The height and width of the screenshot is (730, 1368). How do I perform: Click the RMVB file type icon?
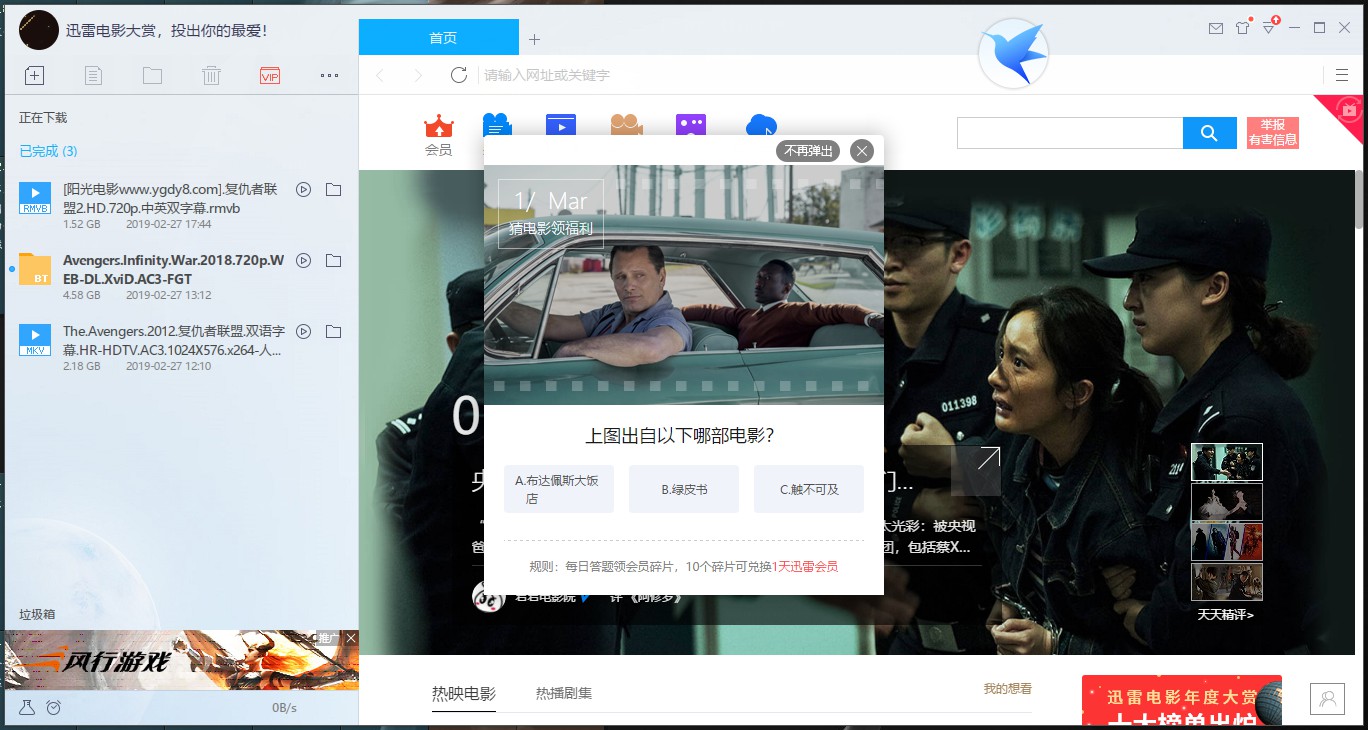(x=35, y=198)
